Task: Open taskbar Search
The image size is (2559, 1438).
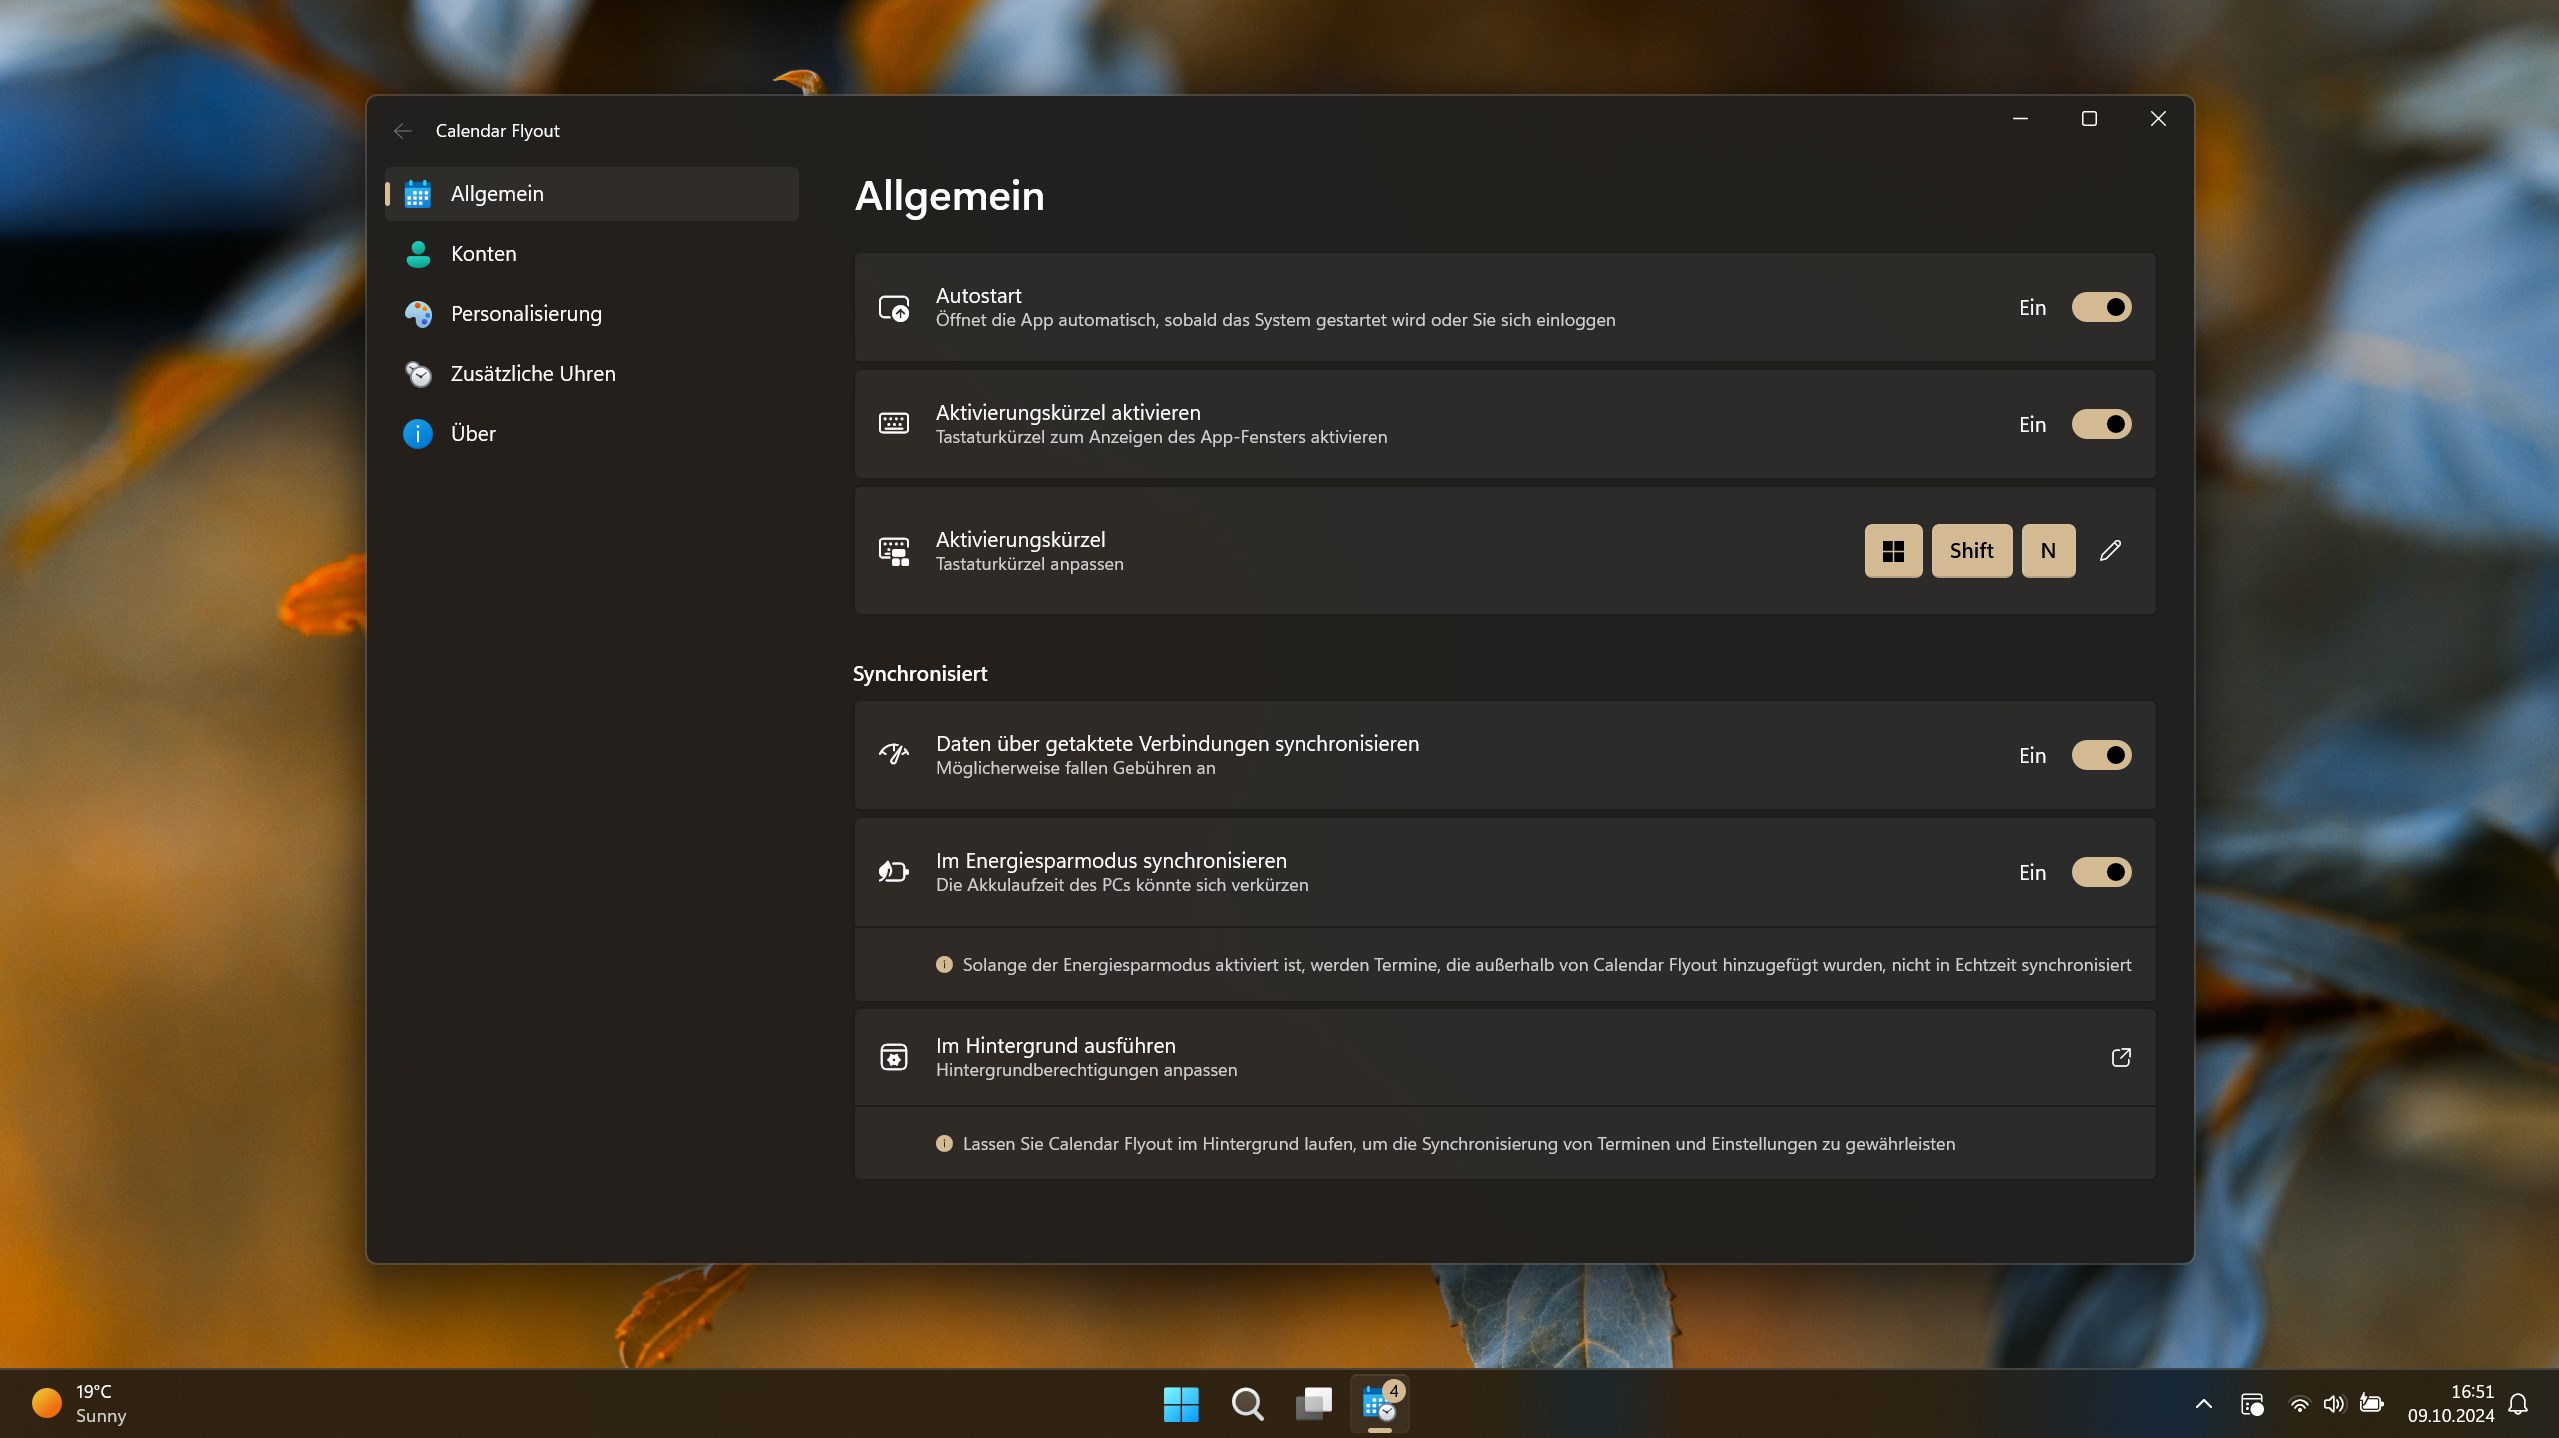Action: [x=1247, y=1405]
